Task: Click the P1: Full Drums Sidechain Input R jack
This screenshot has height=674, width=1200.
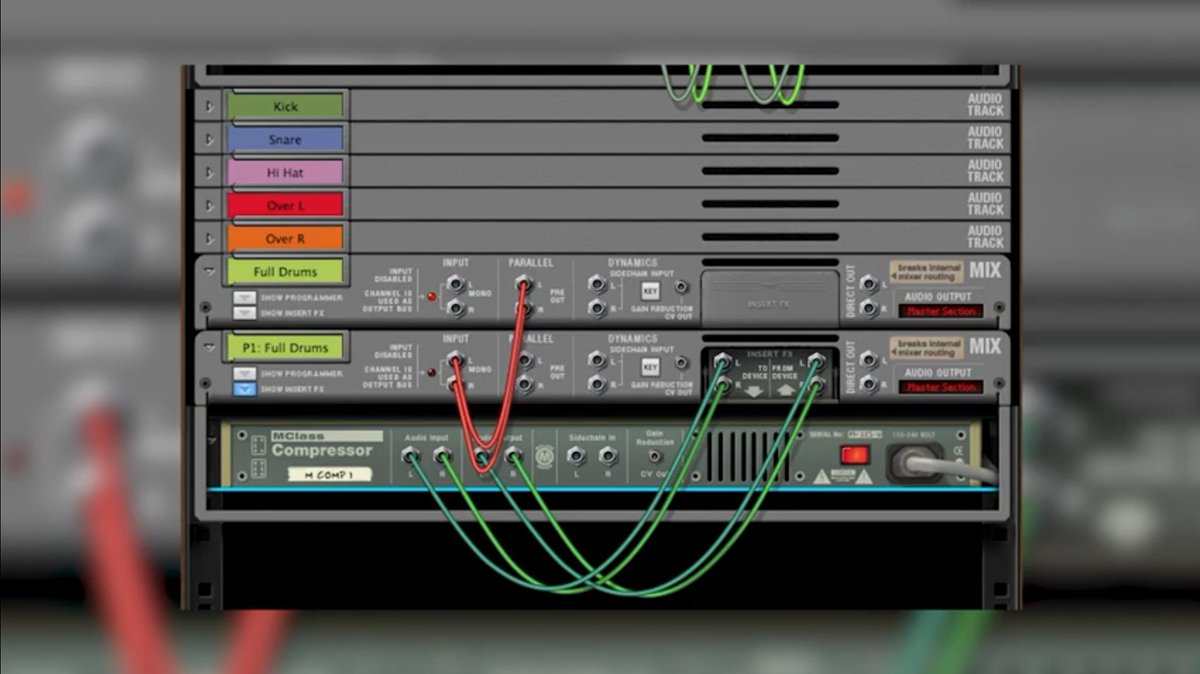Action: coord(598,383)
